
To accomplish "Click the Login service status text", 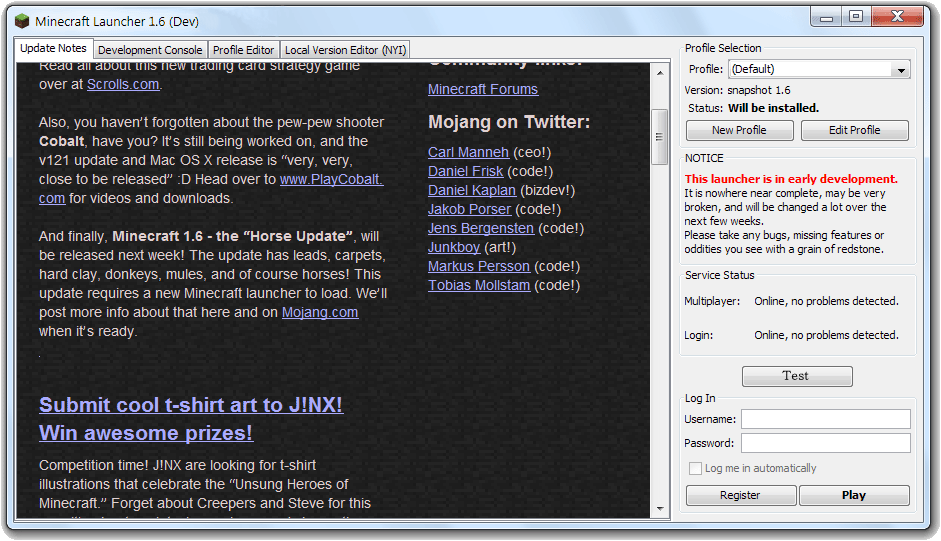I will click(x=826, y=335).
